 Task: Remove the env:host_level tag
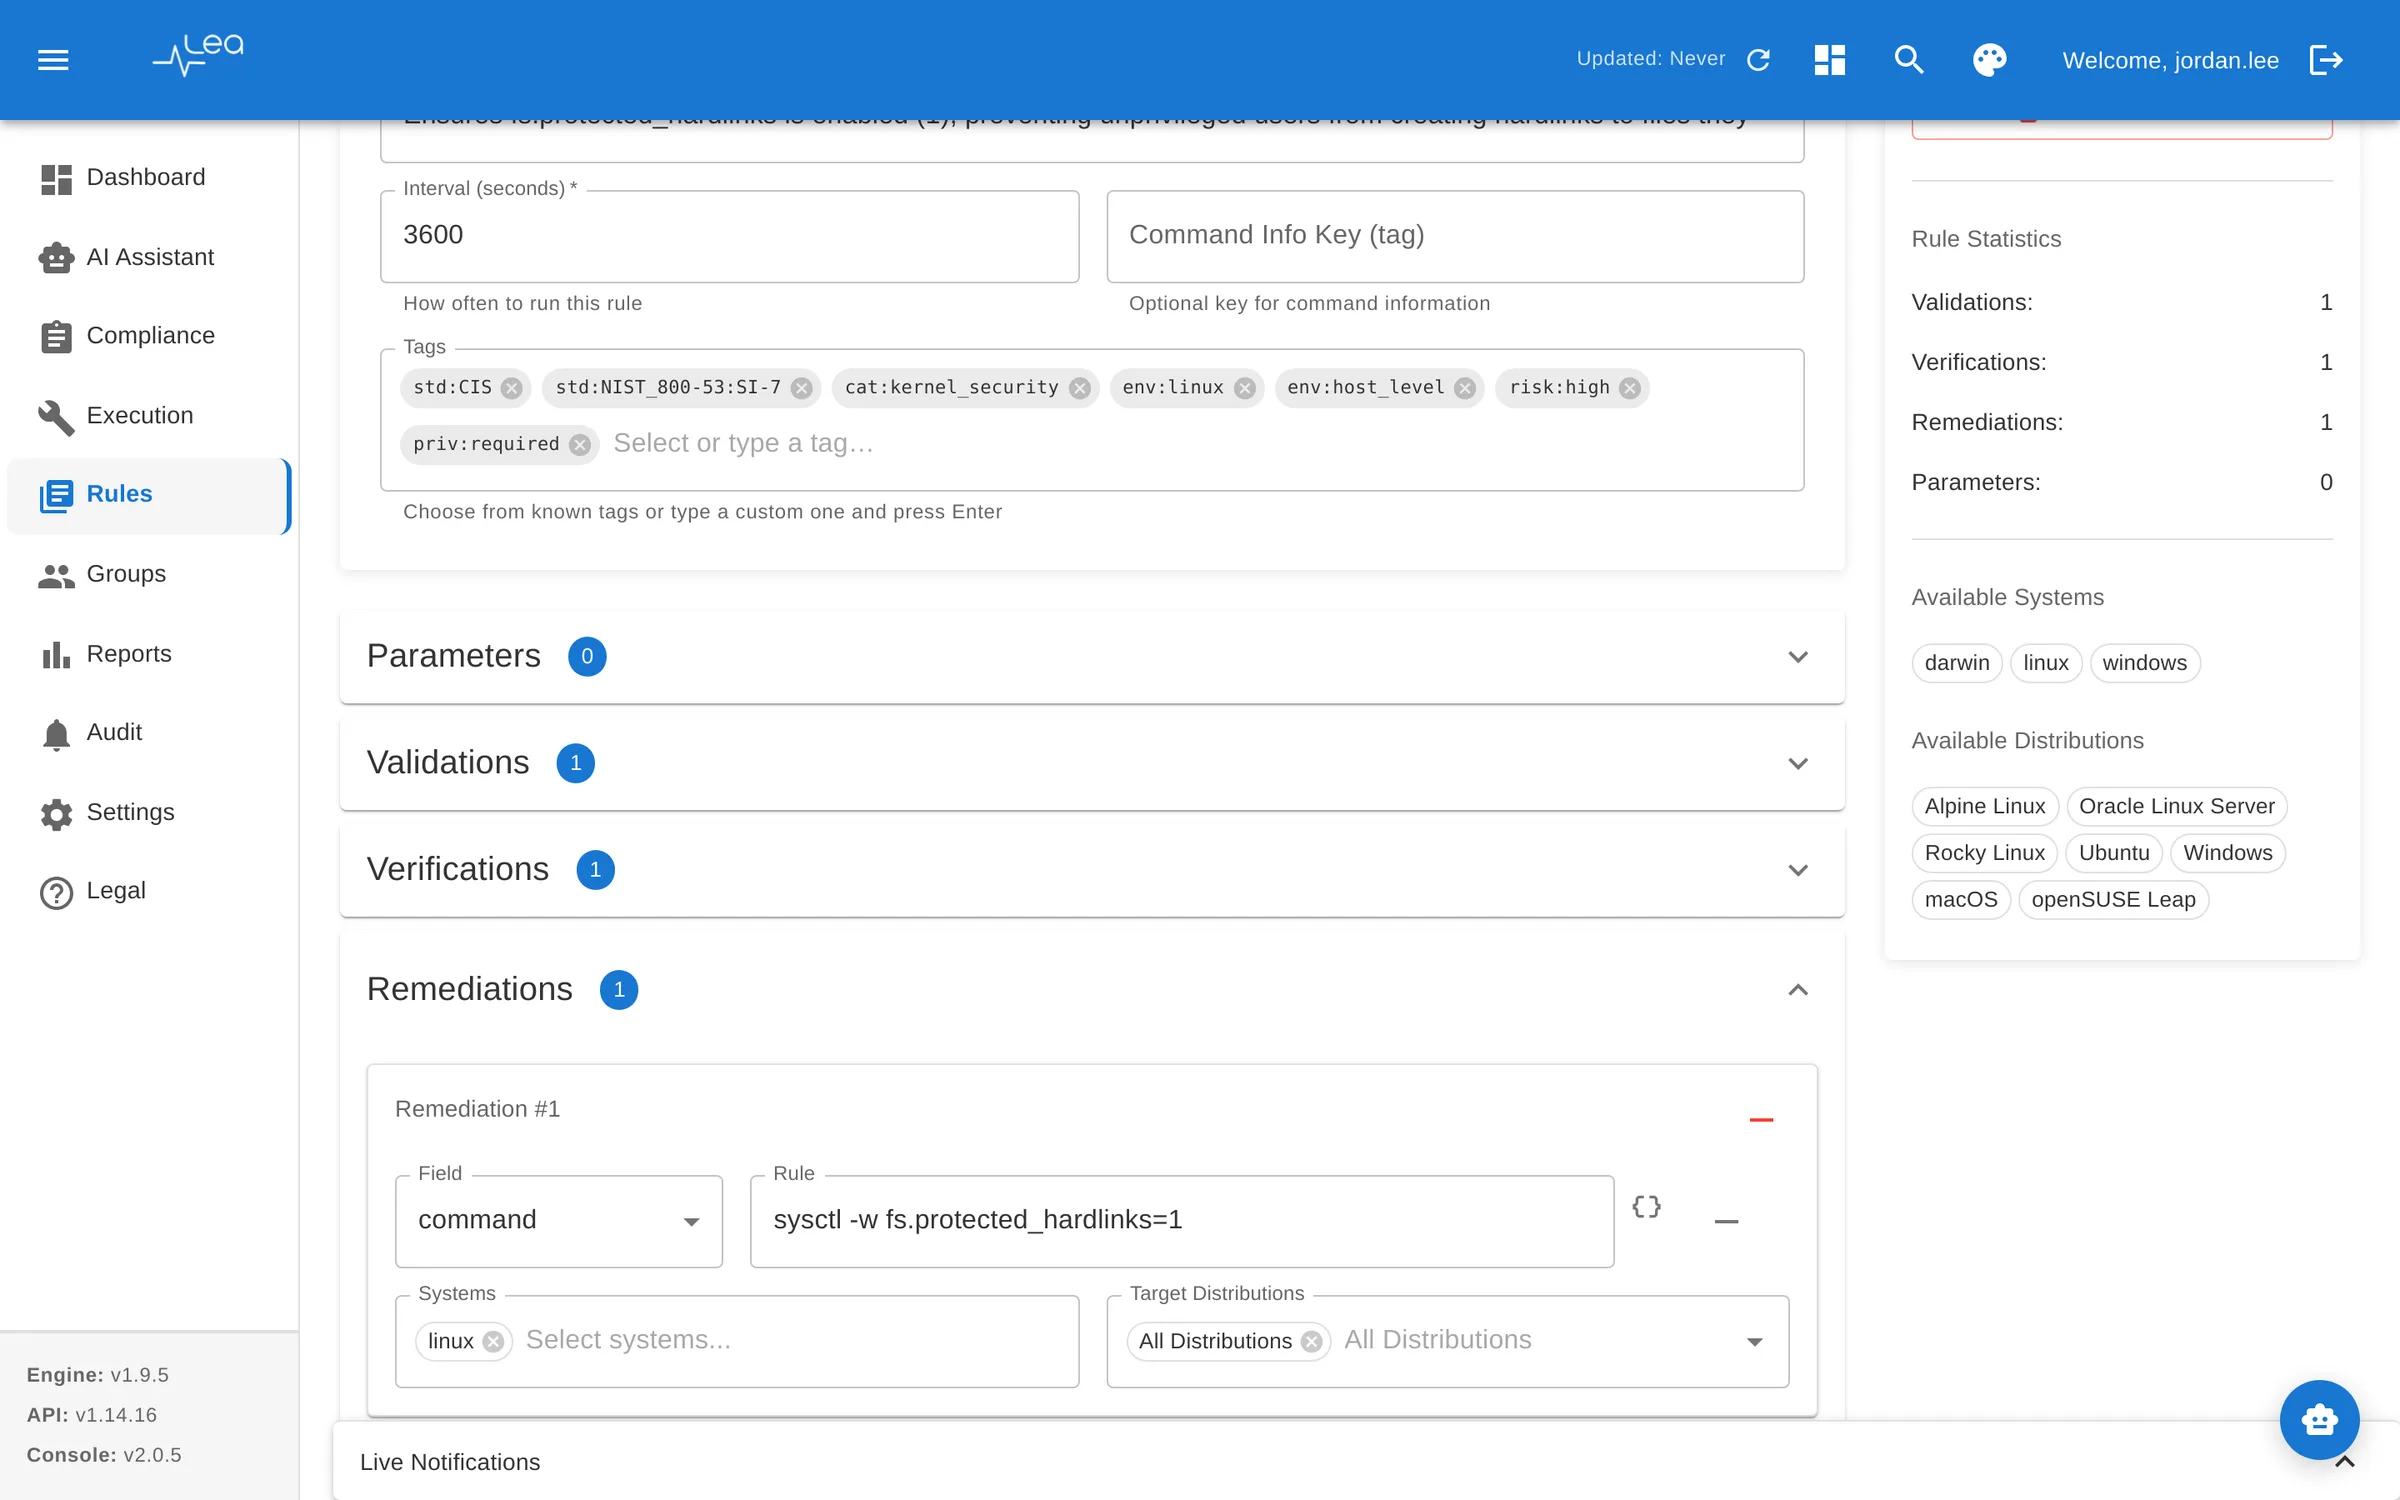click(x=1465, y=388)
